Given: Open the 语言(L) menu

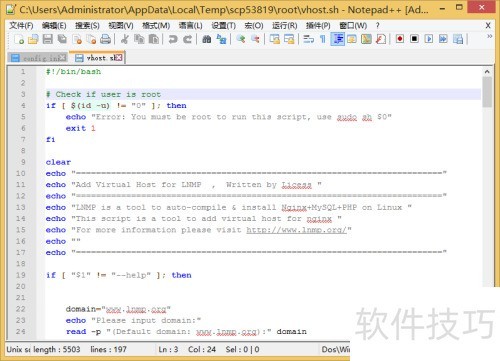Looking at the screenshot, I should coord(190,25).
